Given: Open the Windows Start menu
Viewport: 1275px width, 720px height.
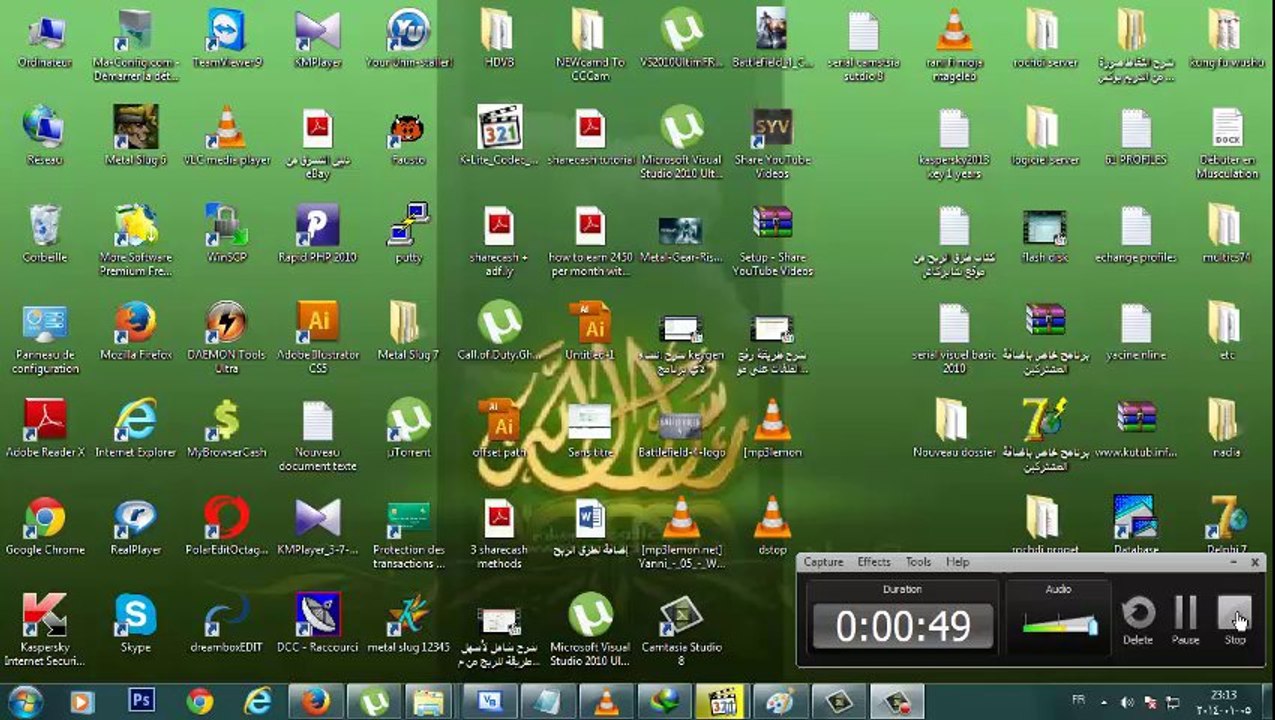Looking at the screenshot, I should [24, 702].
